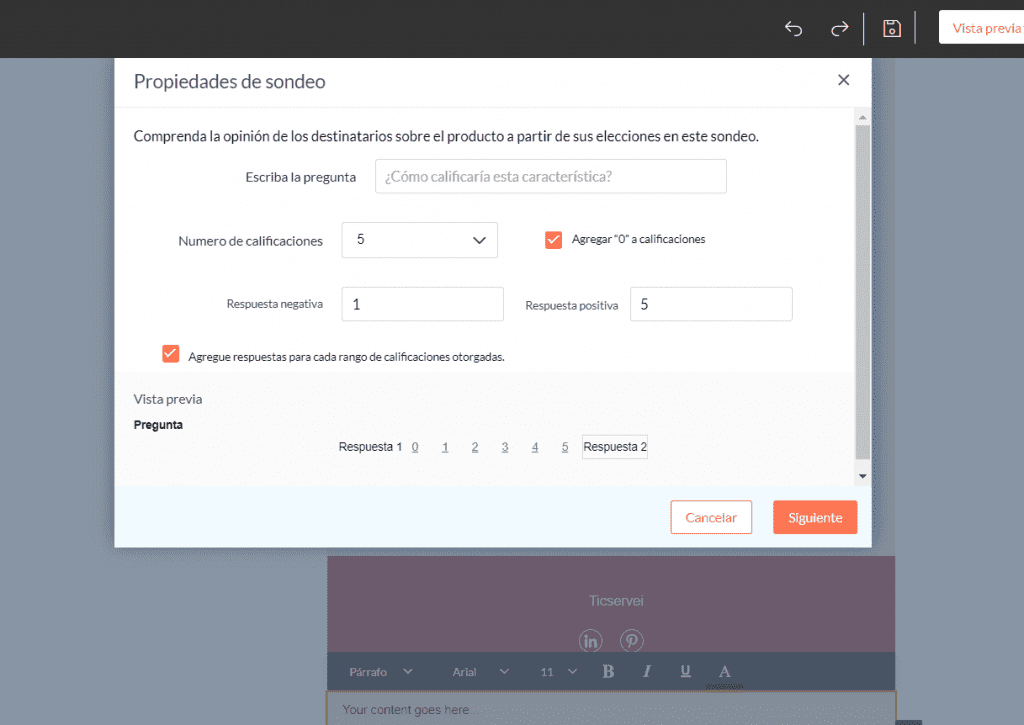This screenshot has width=1024, height=725.
Task: Disable Agregue respuestas para cada rango
Action: tap(170, 353)
